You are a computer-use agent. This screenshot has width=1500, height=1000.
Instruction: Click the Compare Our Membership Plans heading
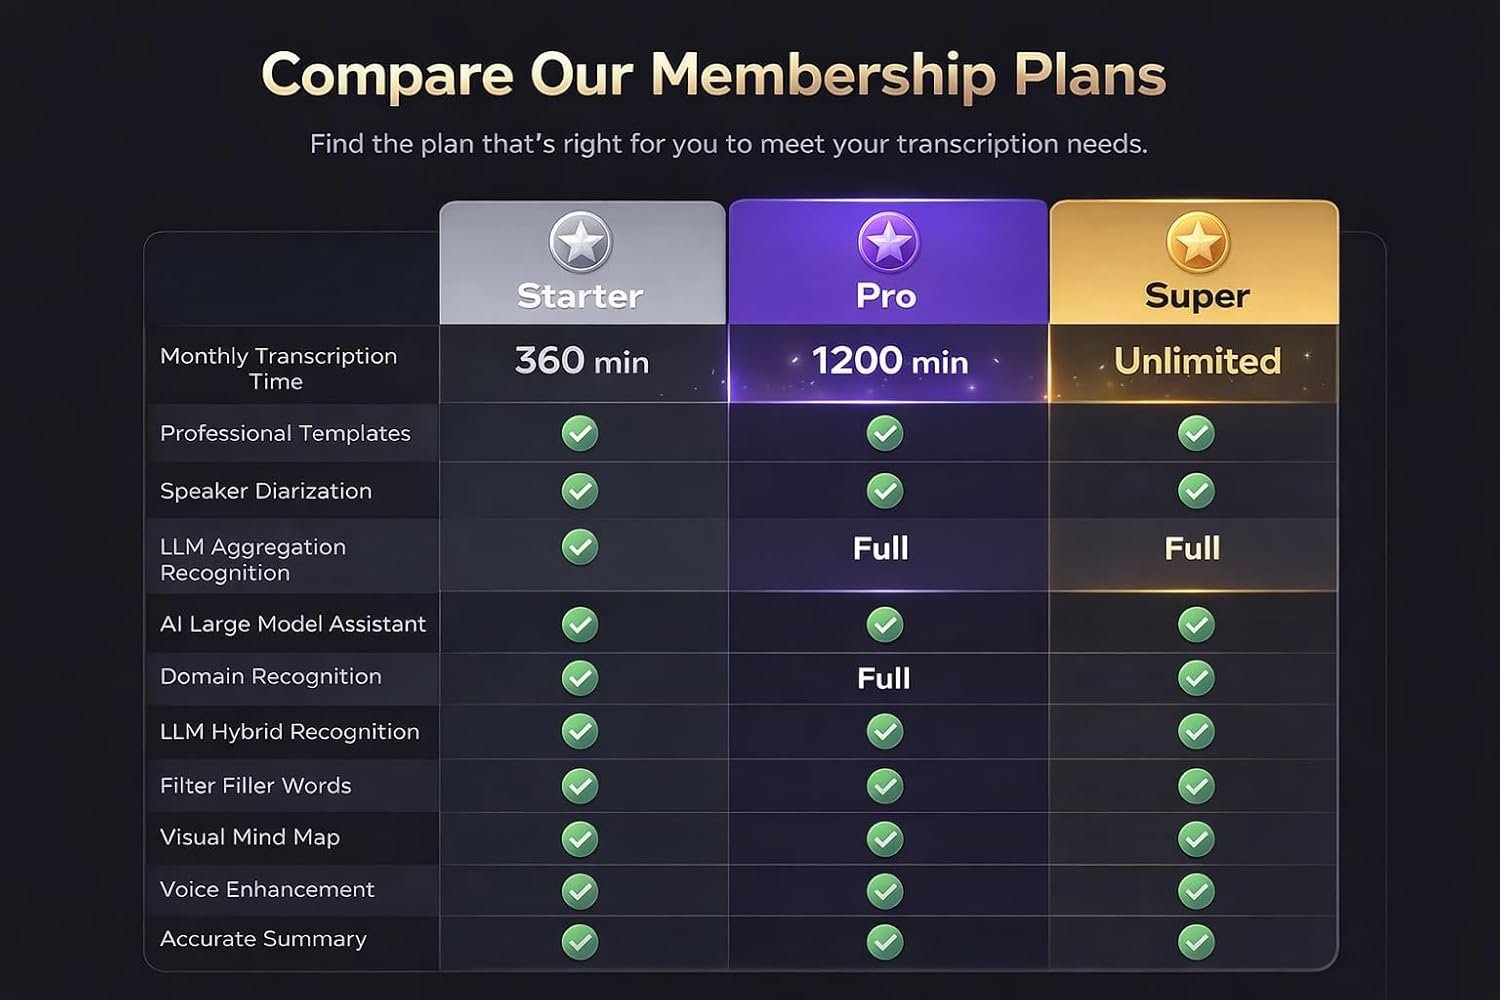click(x=713, y=75)
